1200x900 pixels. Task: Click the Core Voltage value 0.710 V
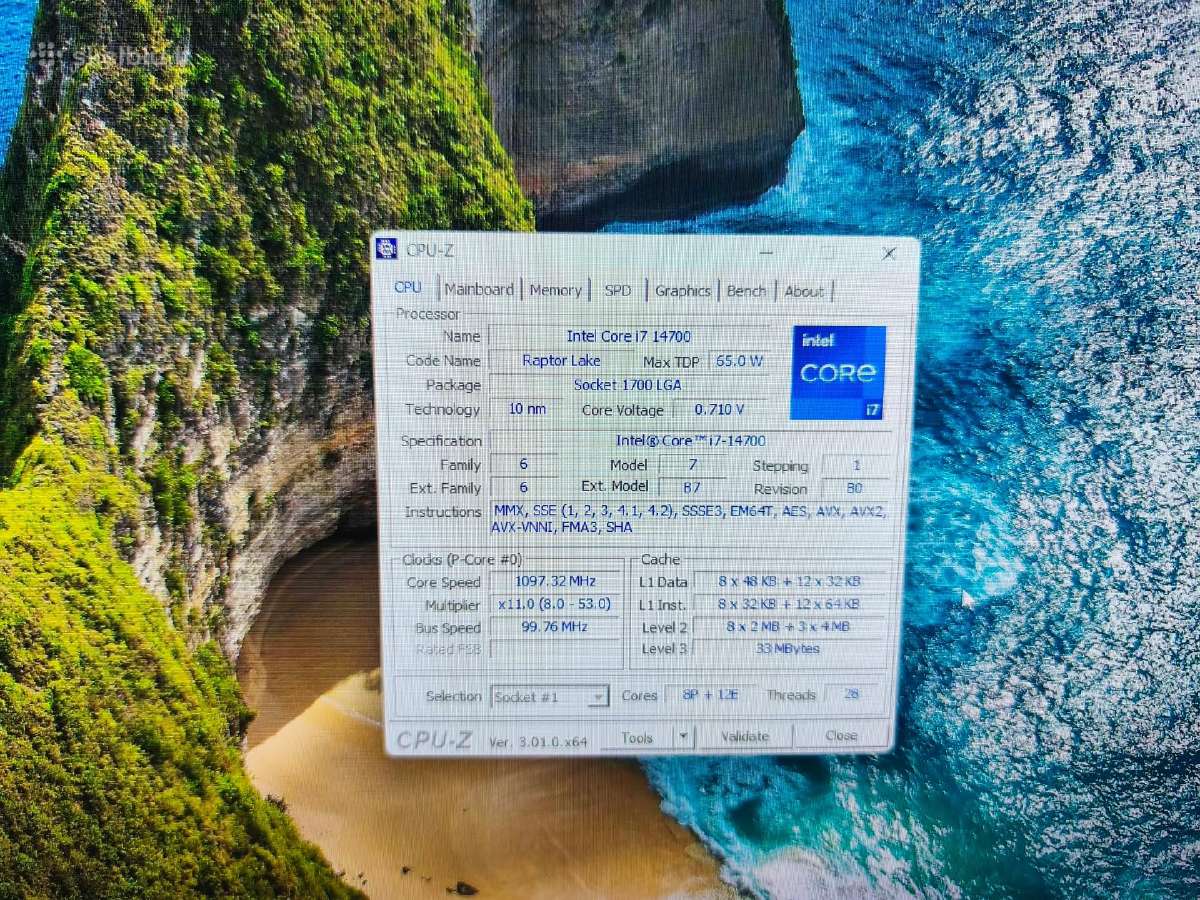[x=721, y=410]
